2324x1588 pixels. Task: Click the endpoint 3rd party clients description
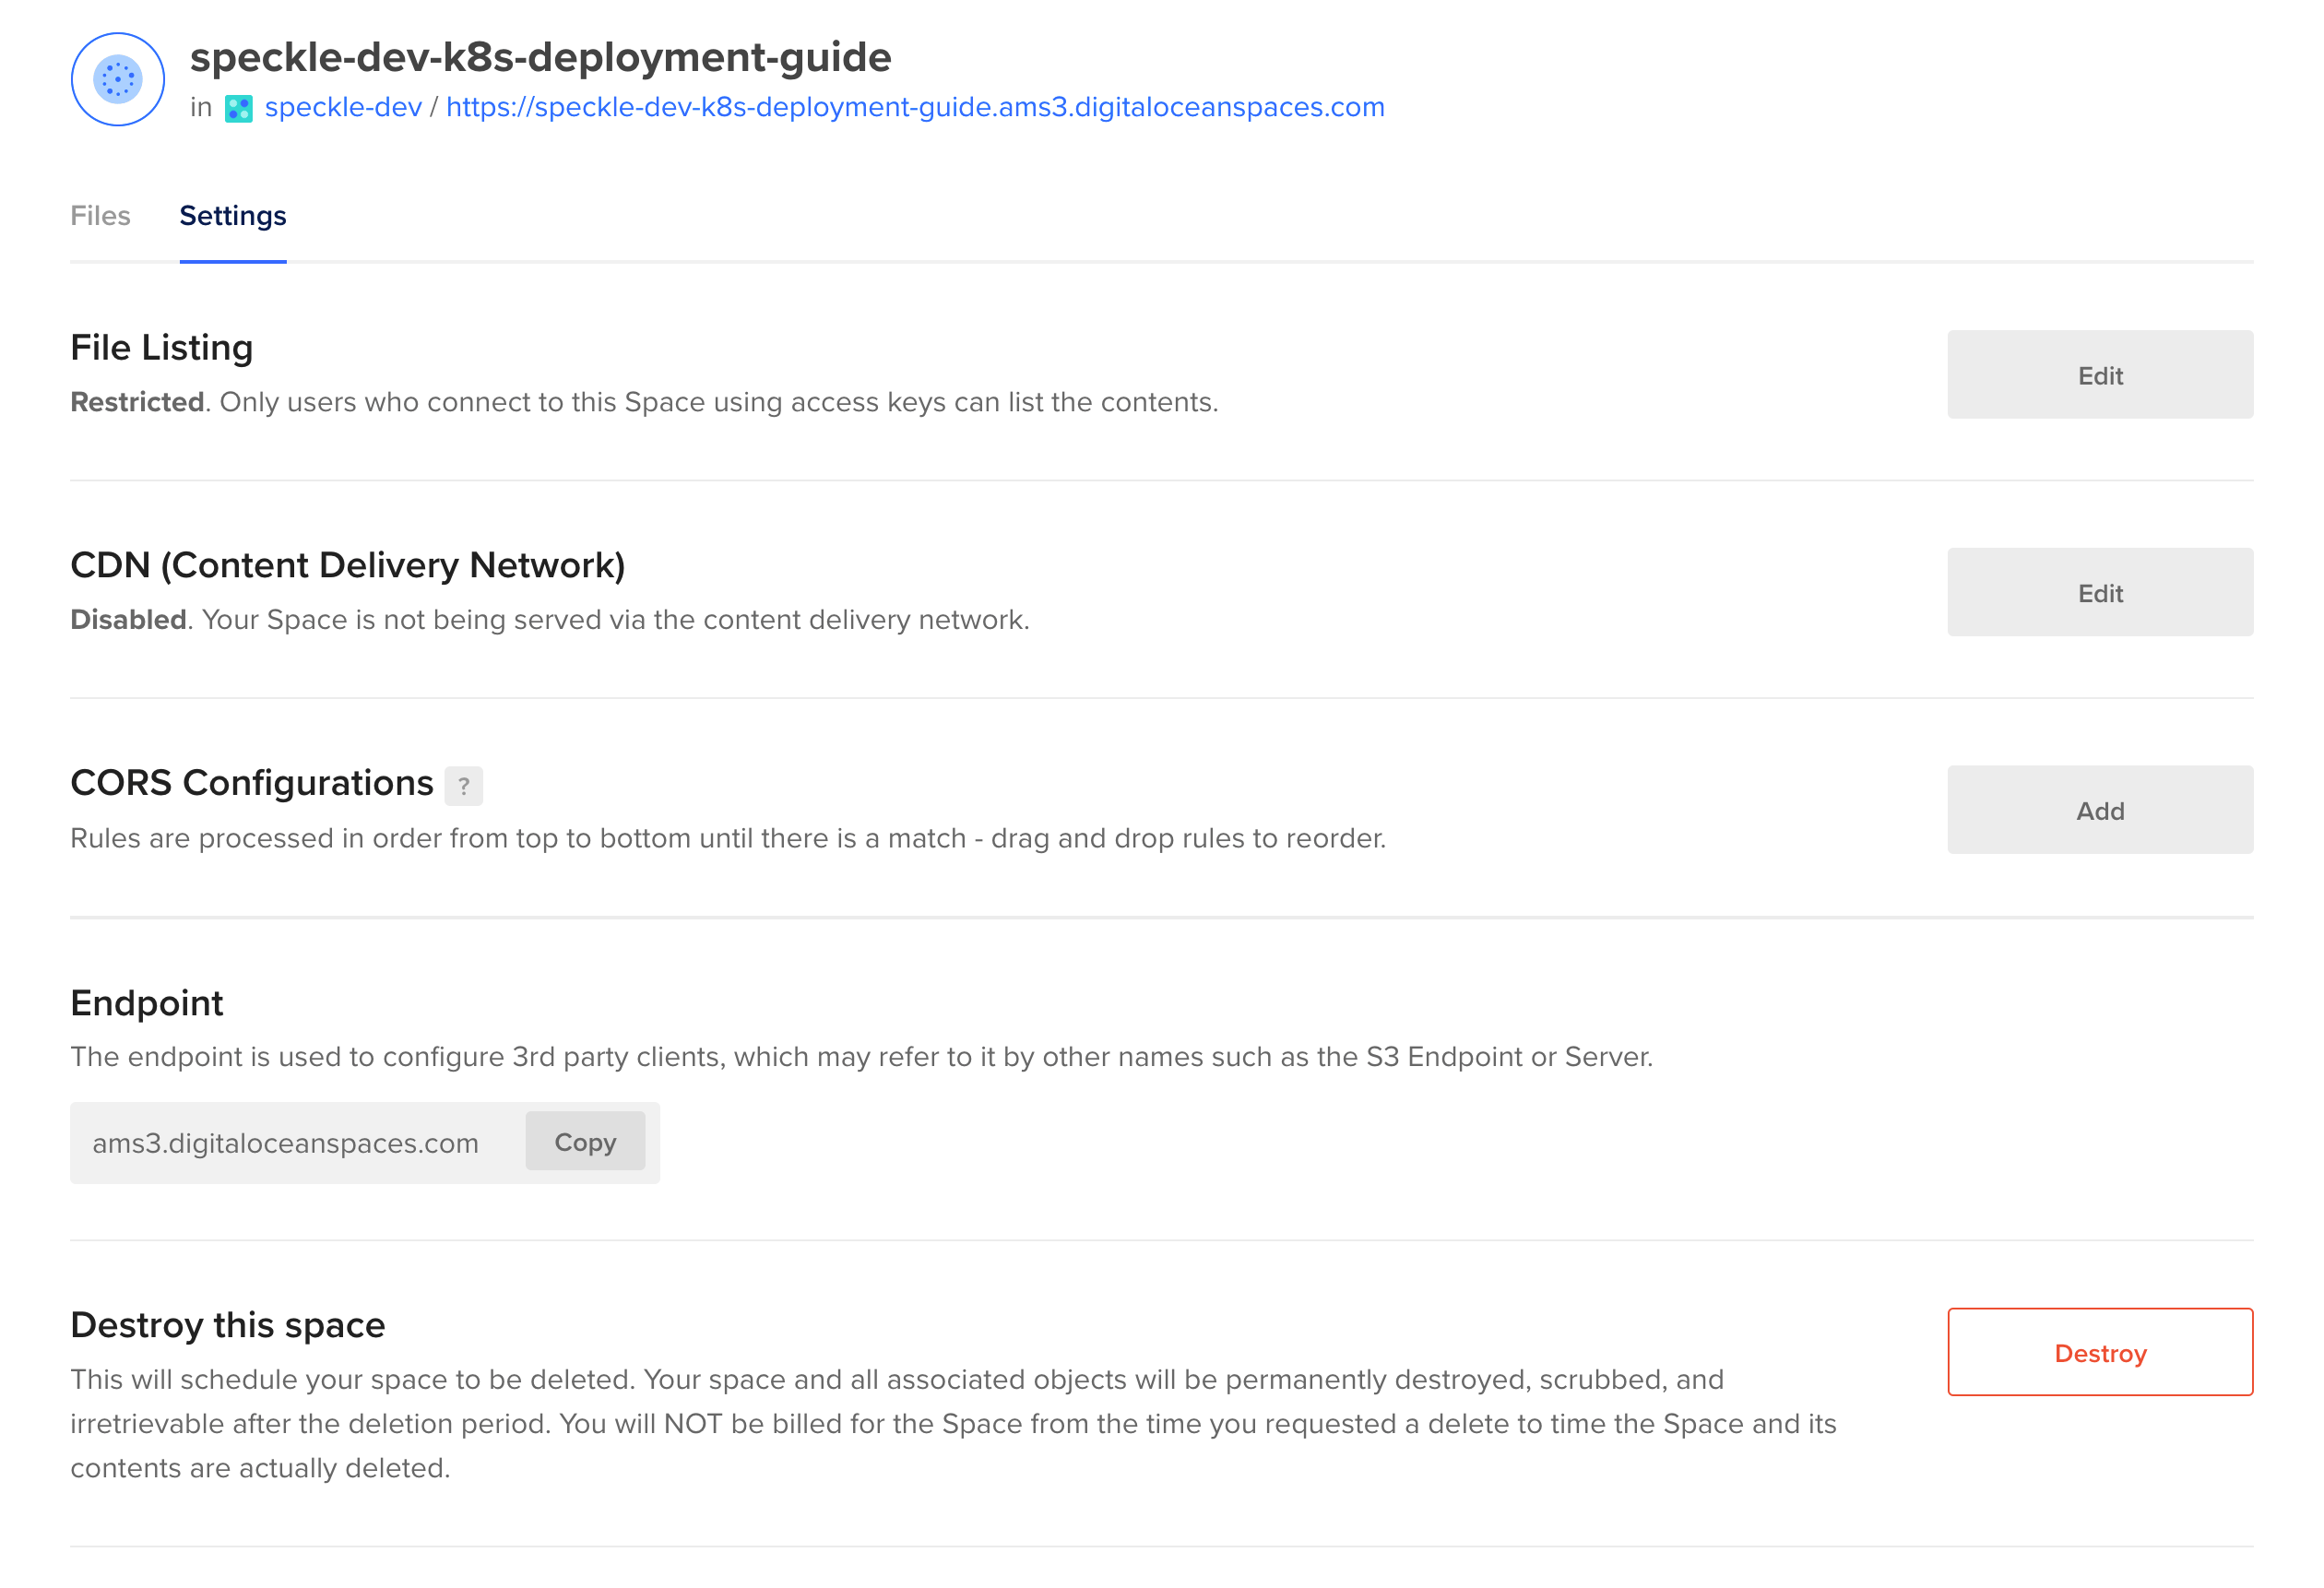(x=862, y=1057)
